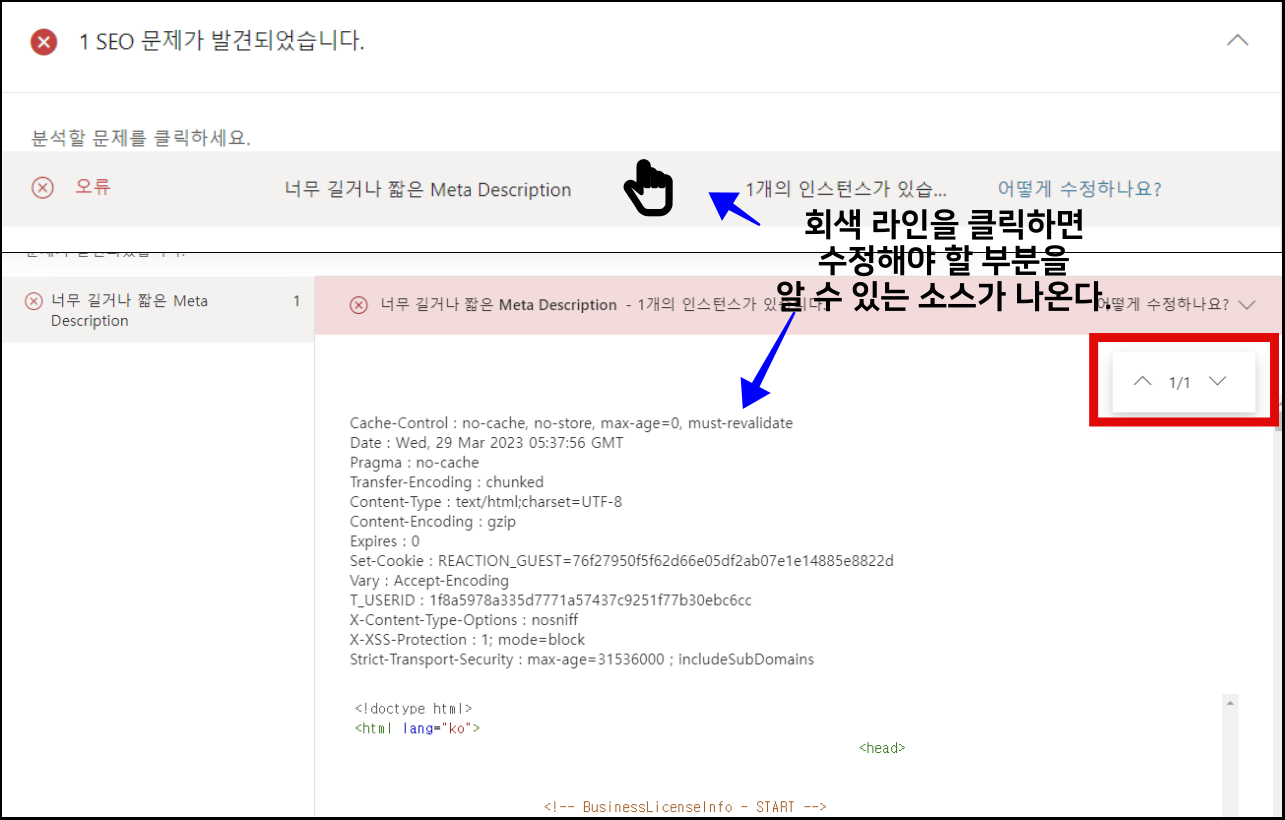Click the Date : Wed, 29 Mar 2023 line
Viewport: 1285px width, 820px height.
coord(486,442)
